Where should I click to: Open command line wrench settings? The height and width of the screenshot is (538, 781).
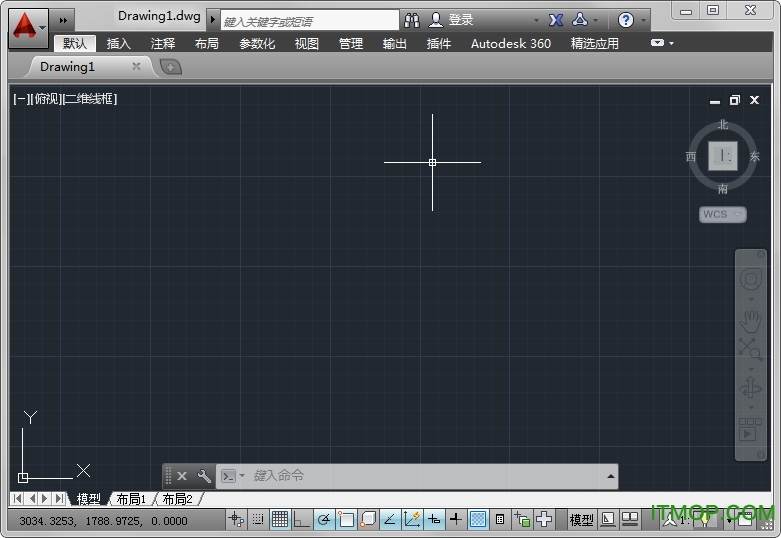[204, 476]
